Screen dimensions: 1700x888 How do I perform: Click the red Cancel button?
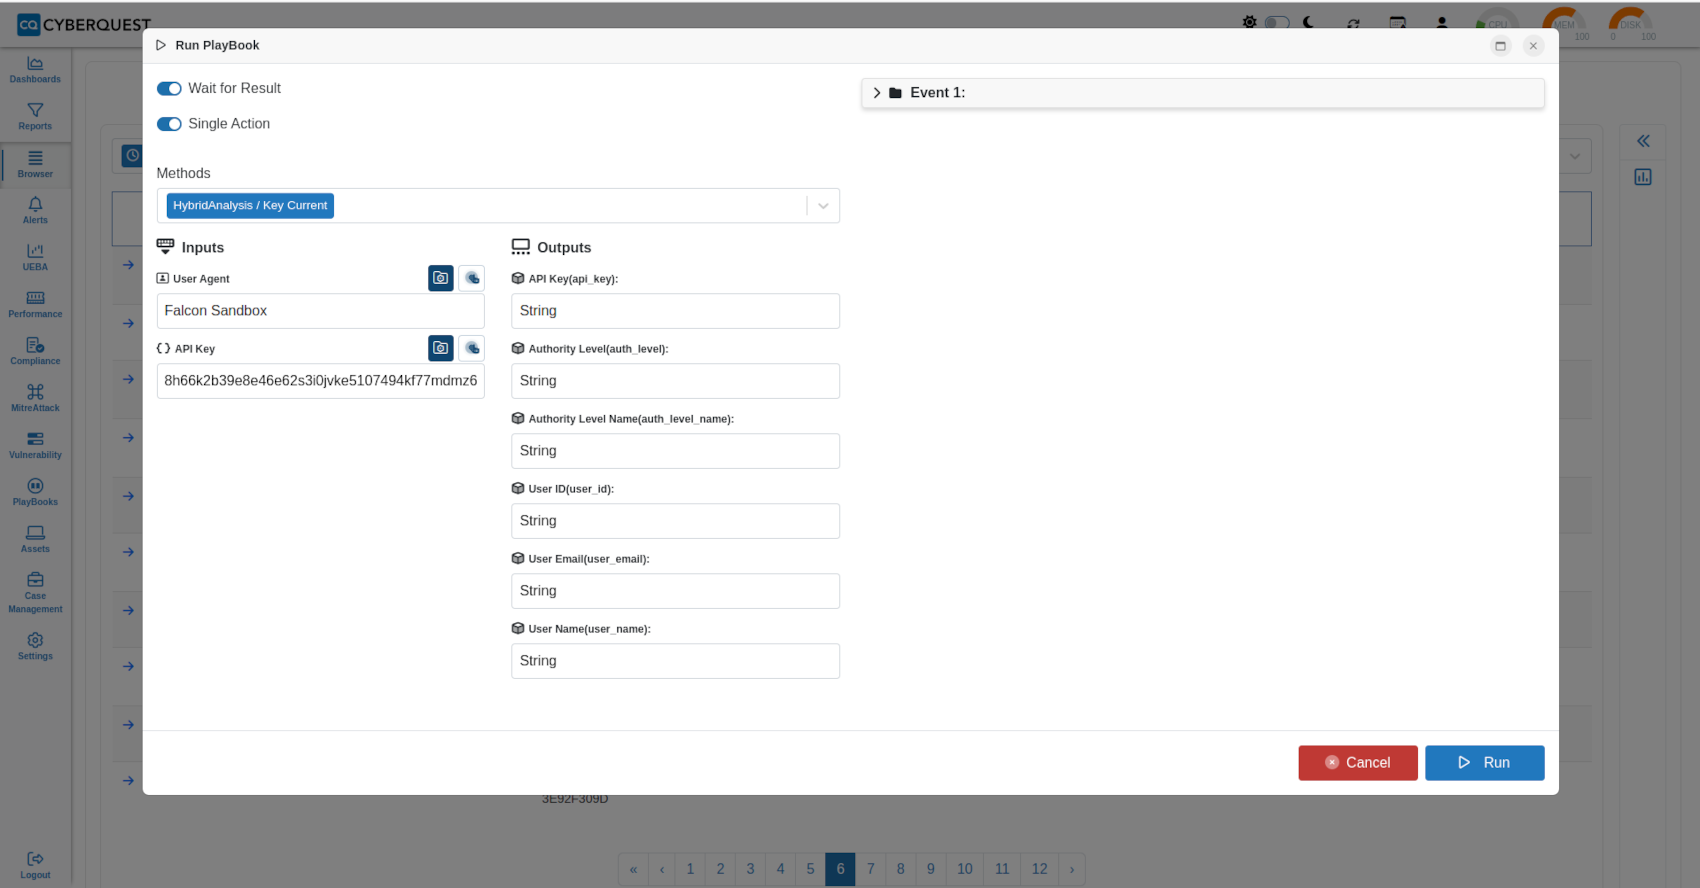[x=1358, y=763]
